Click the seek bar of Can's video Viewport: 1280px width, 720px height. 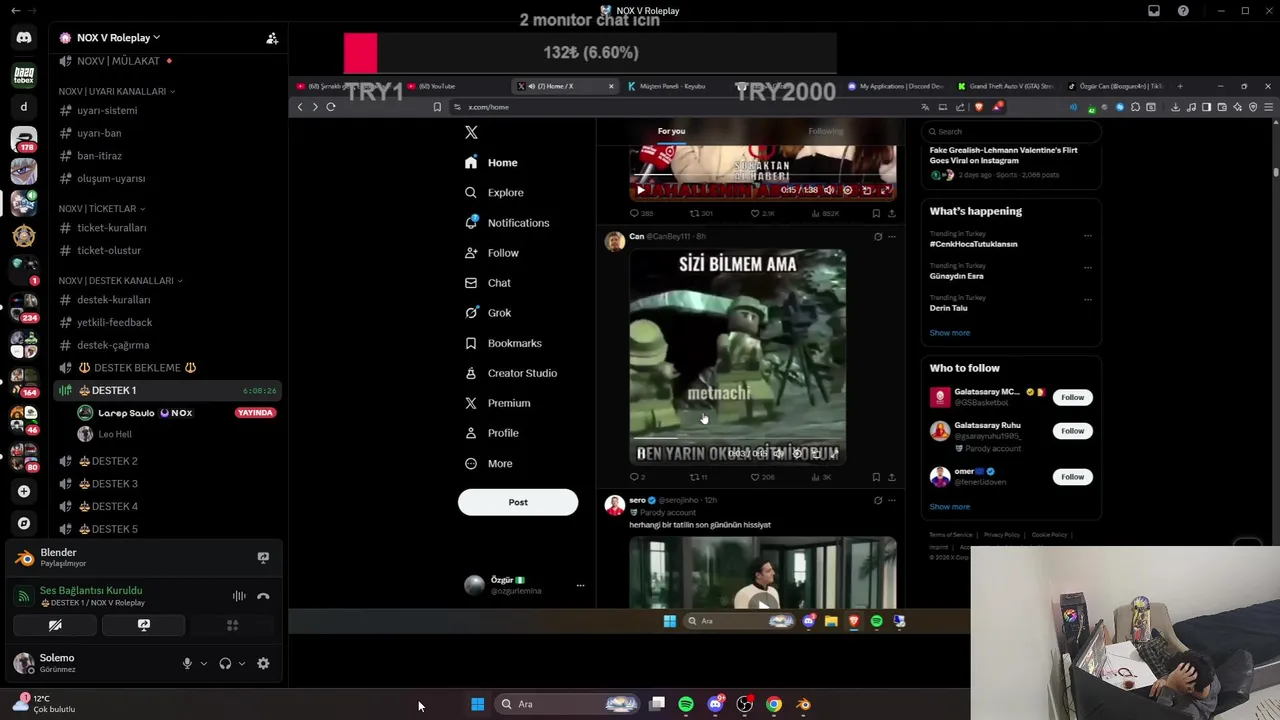[x=737, y=437]
